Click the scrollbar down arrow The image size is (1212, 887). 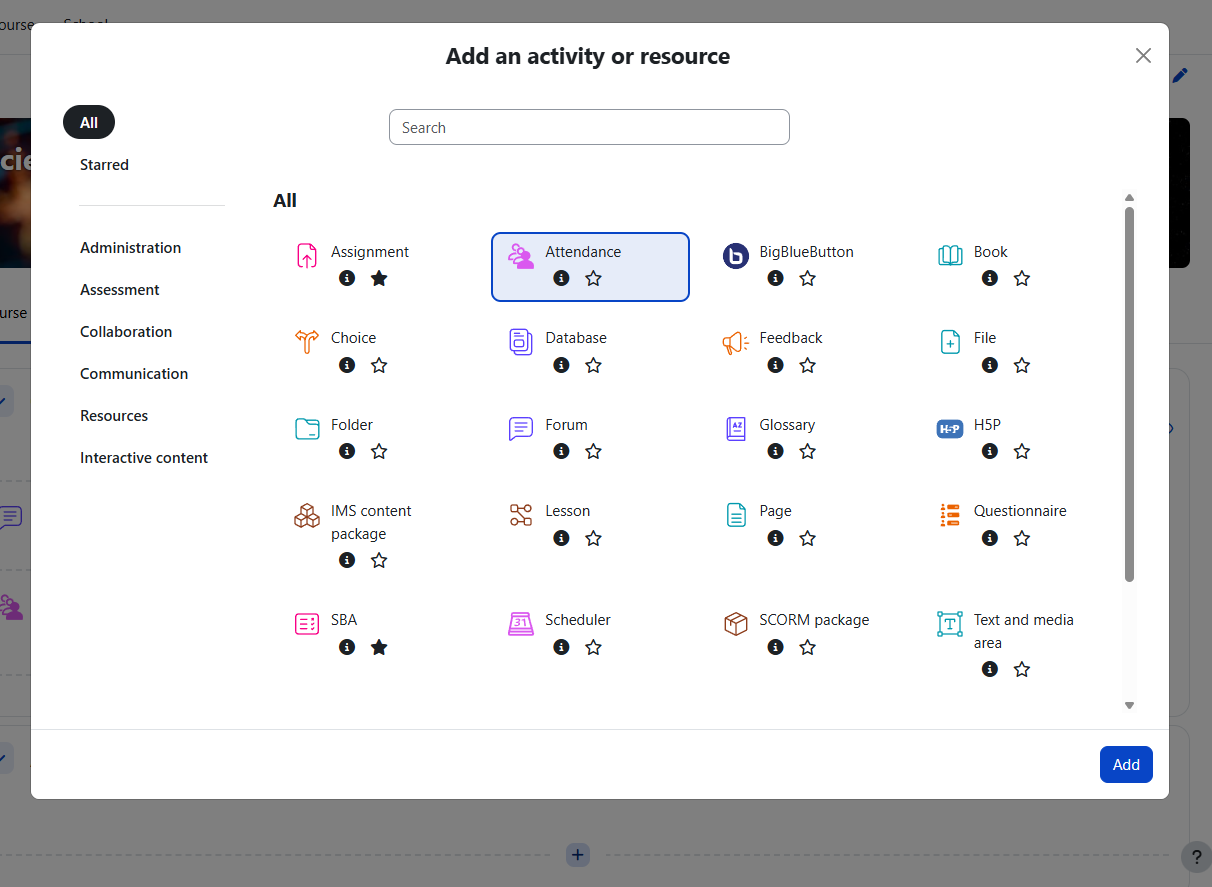tap(1130, 705)
